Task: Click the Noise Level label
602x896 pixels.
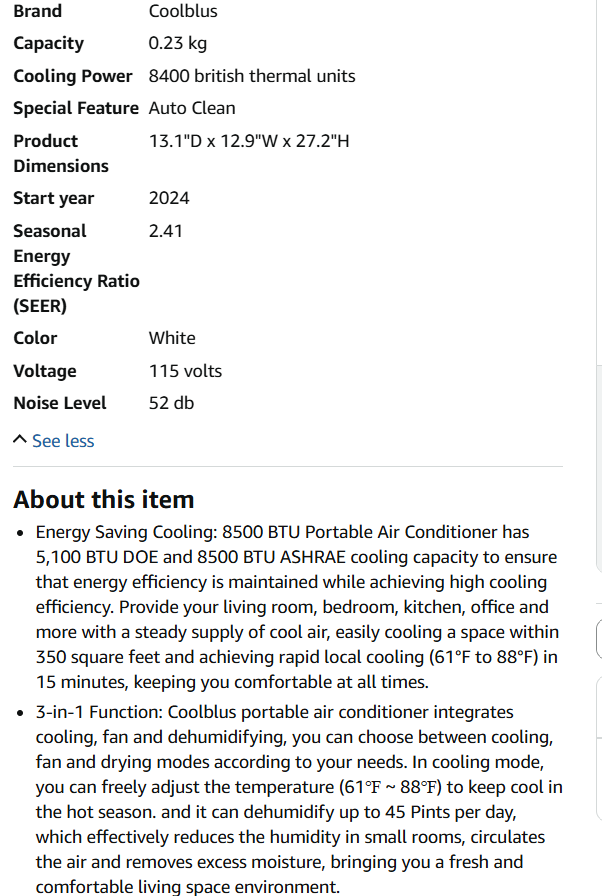Action: pos(60,403)
